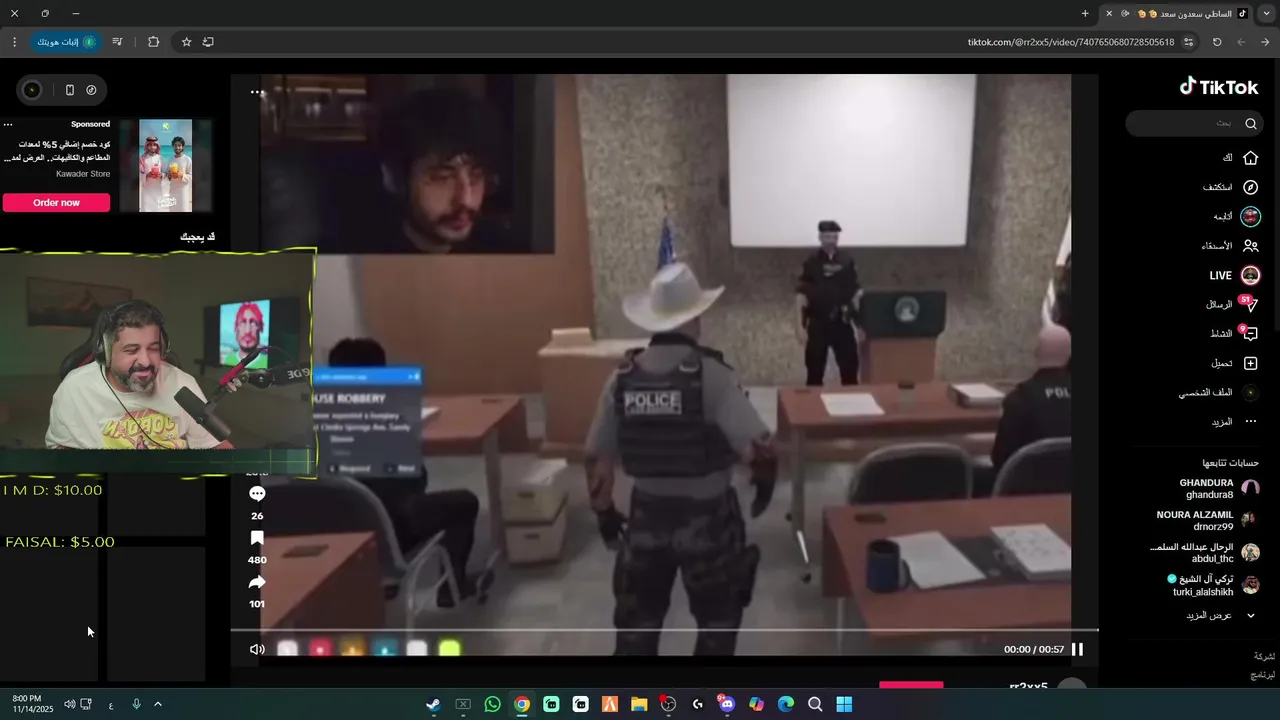Viewport: 1280px width, 720px height.
Task: Click the browser back arrow
Action: tap(1265, 42)
